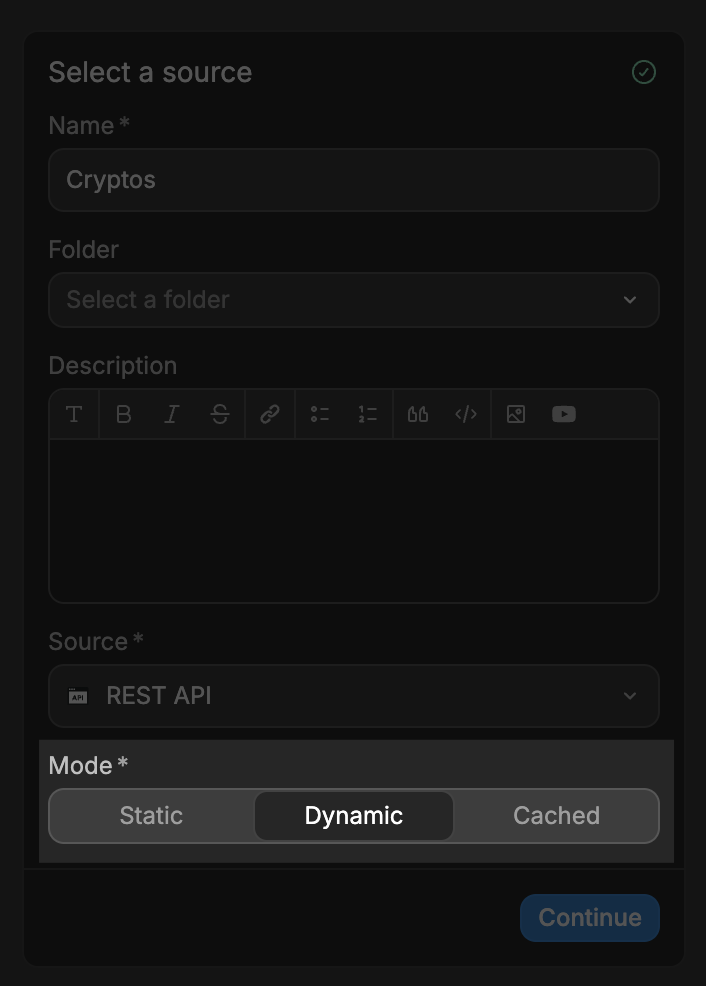
Task: Insert an image via the image icon
Action: tap(515, 413)
